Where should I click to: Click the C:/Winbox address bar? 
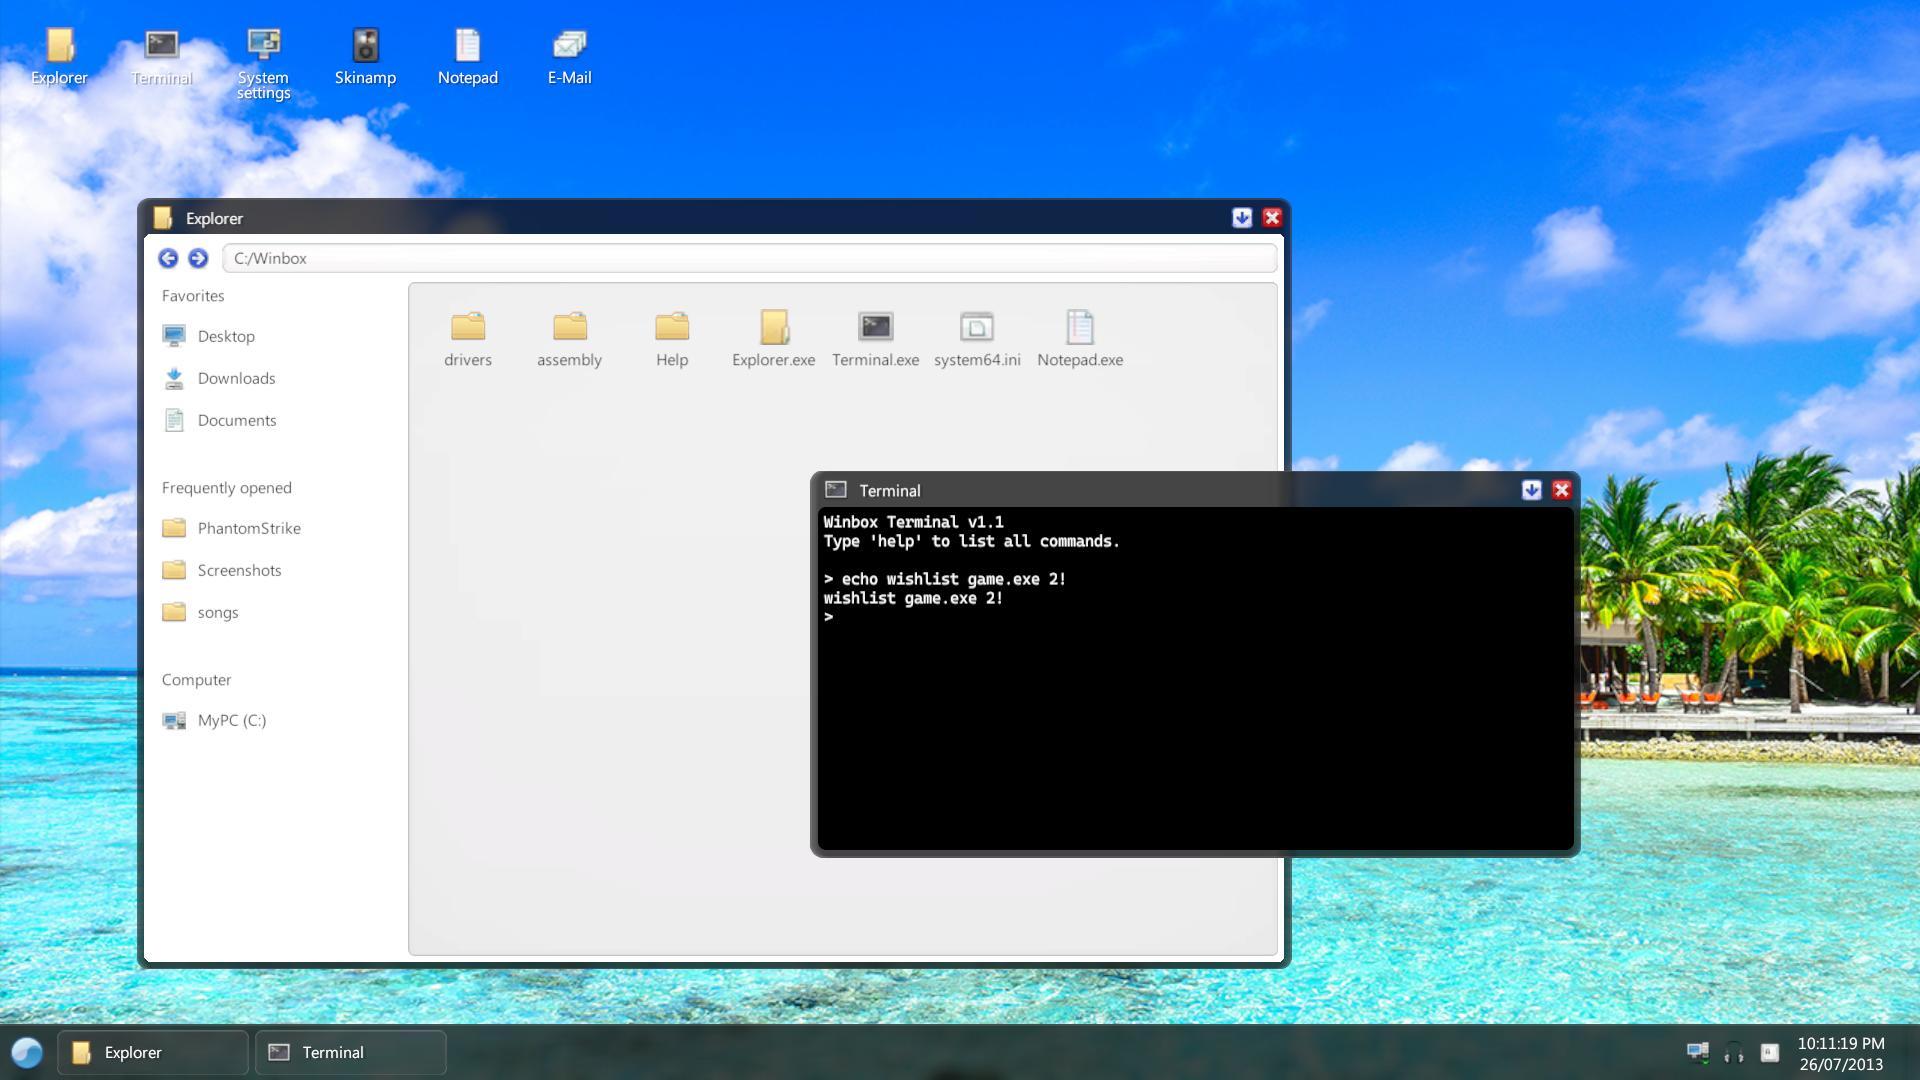pyautogui.click(x=750, y=259)
